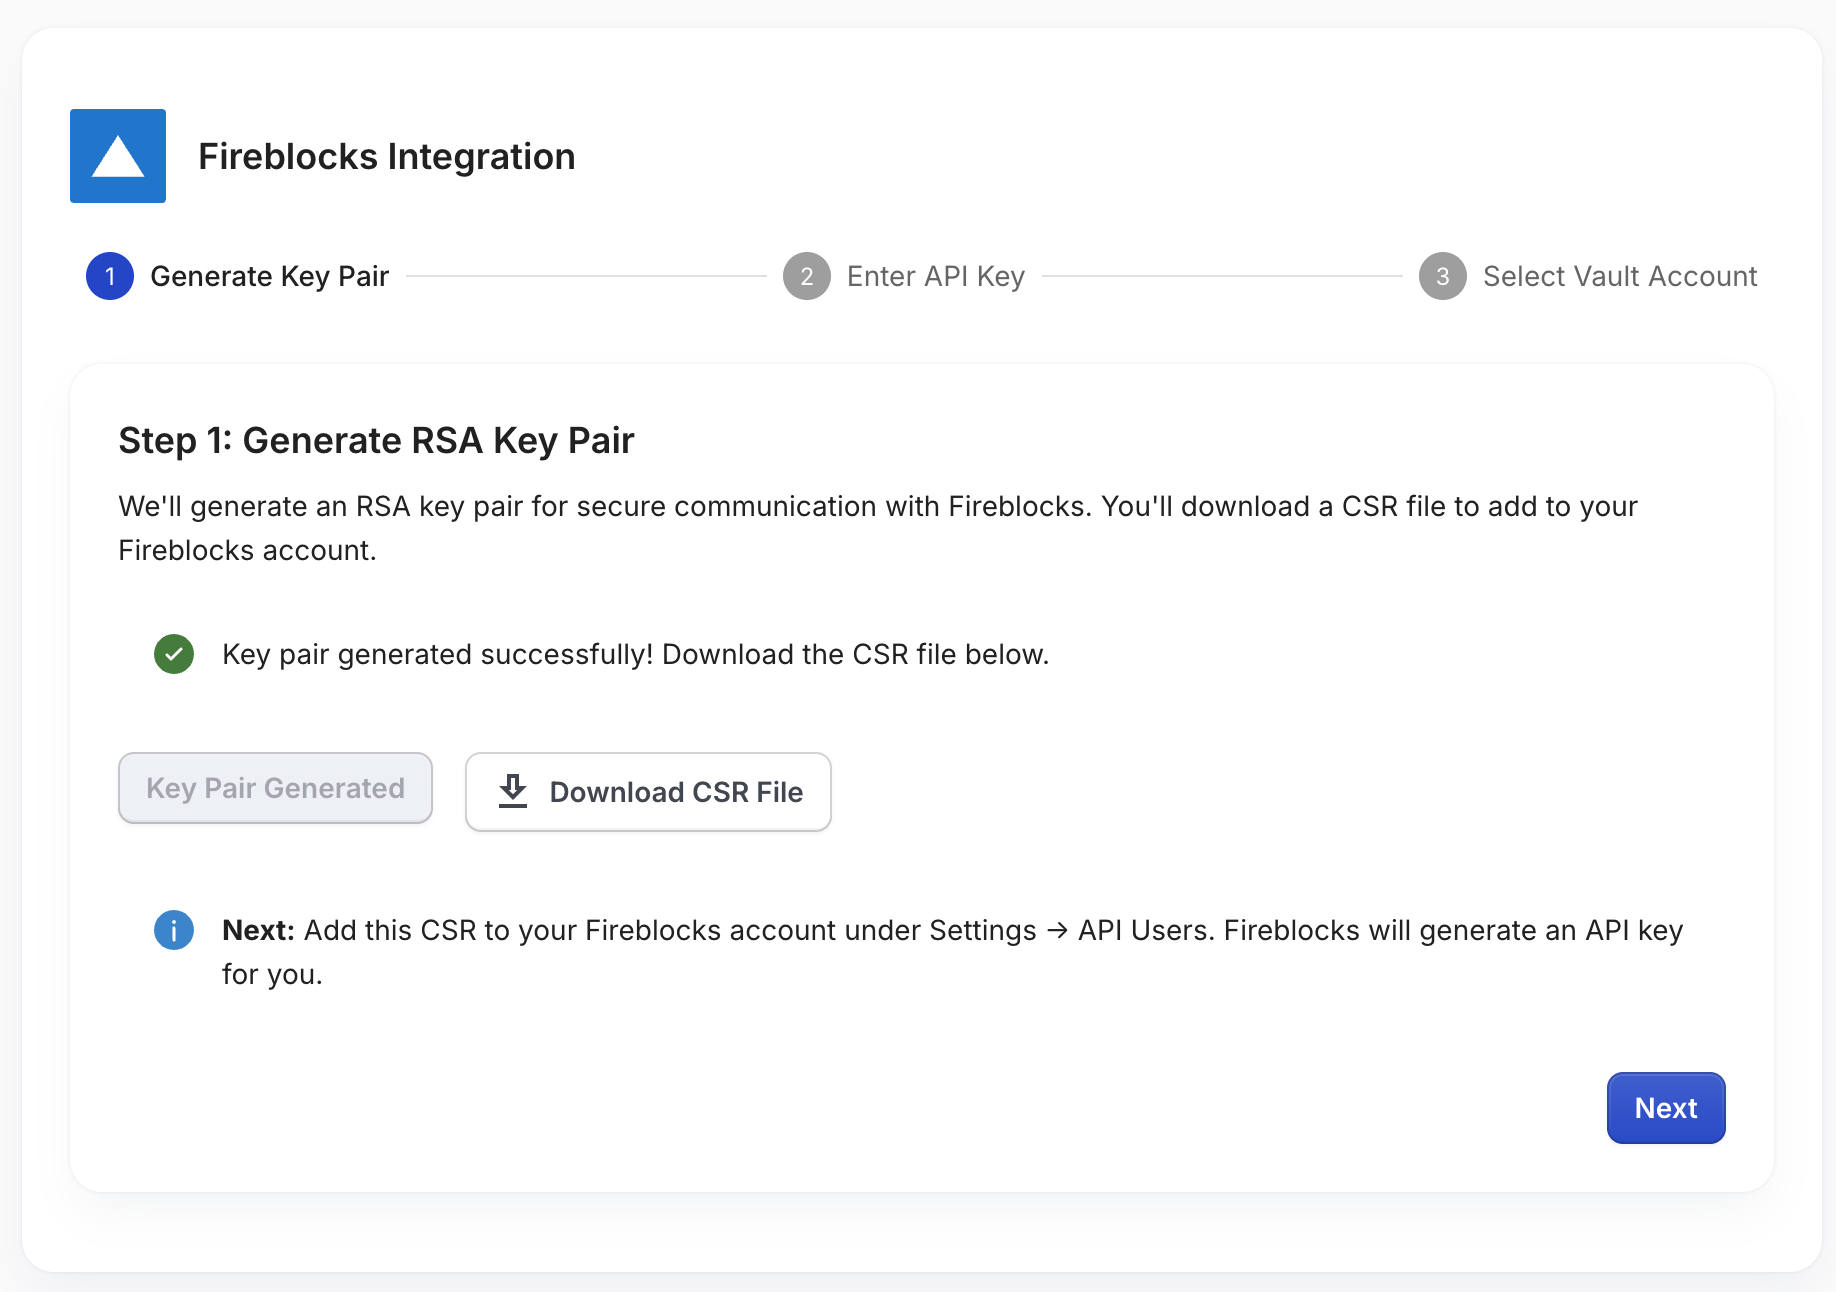
Task: Download the CSR file
Action: point(648,792)
